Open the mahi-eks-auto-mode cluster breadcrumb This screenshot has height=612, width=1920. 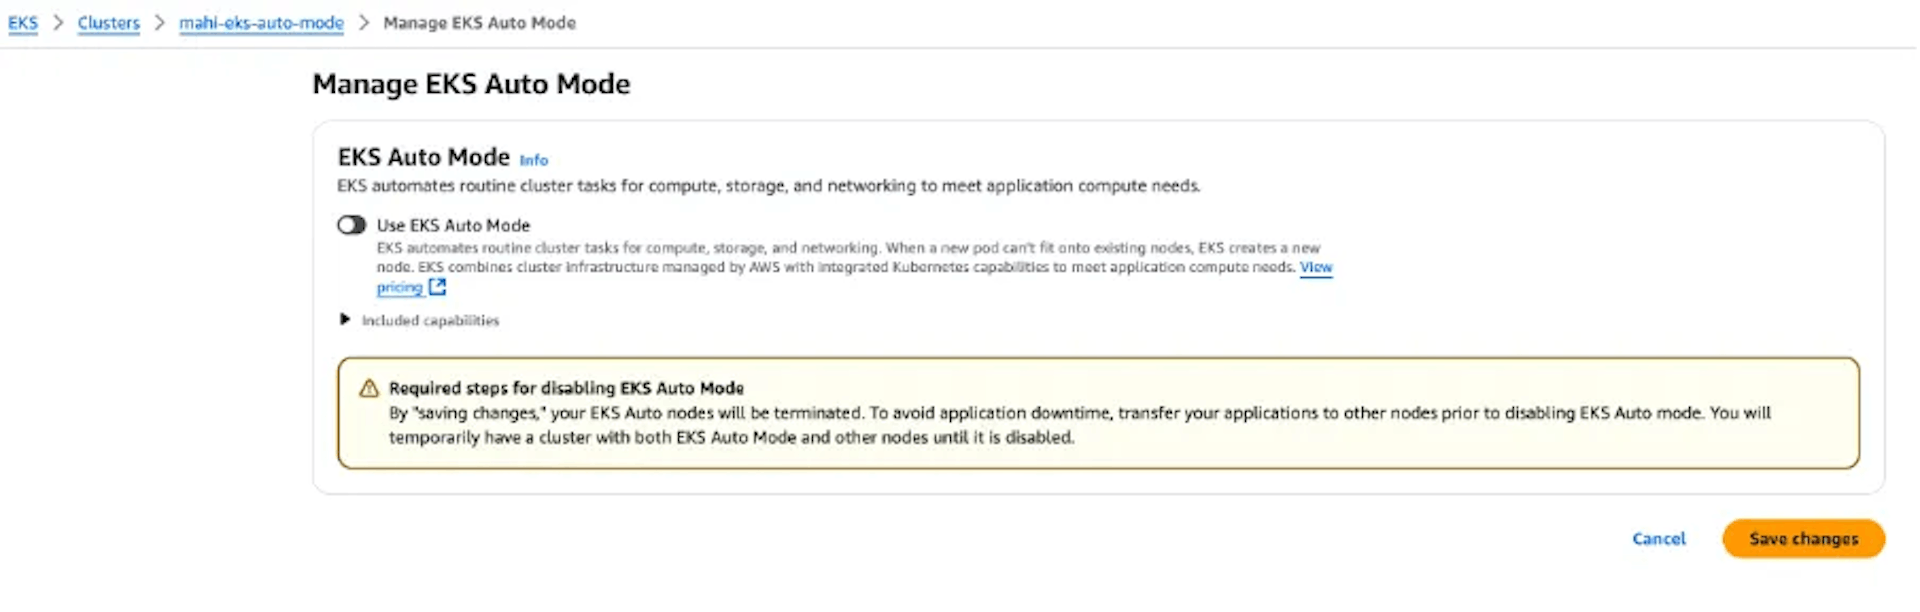pyautogui.click(x=261, y=22)
